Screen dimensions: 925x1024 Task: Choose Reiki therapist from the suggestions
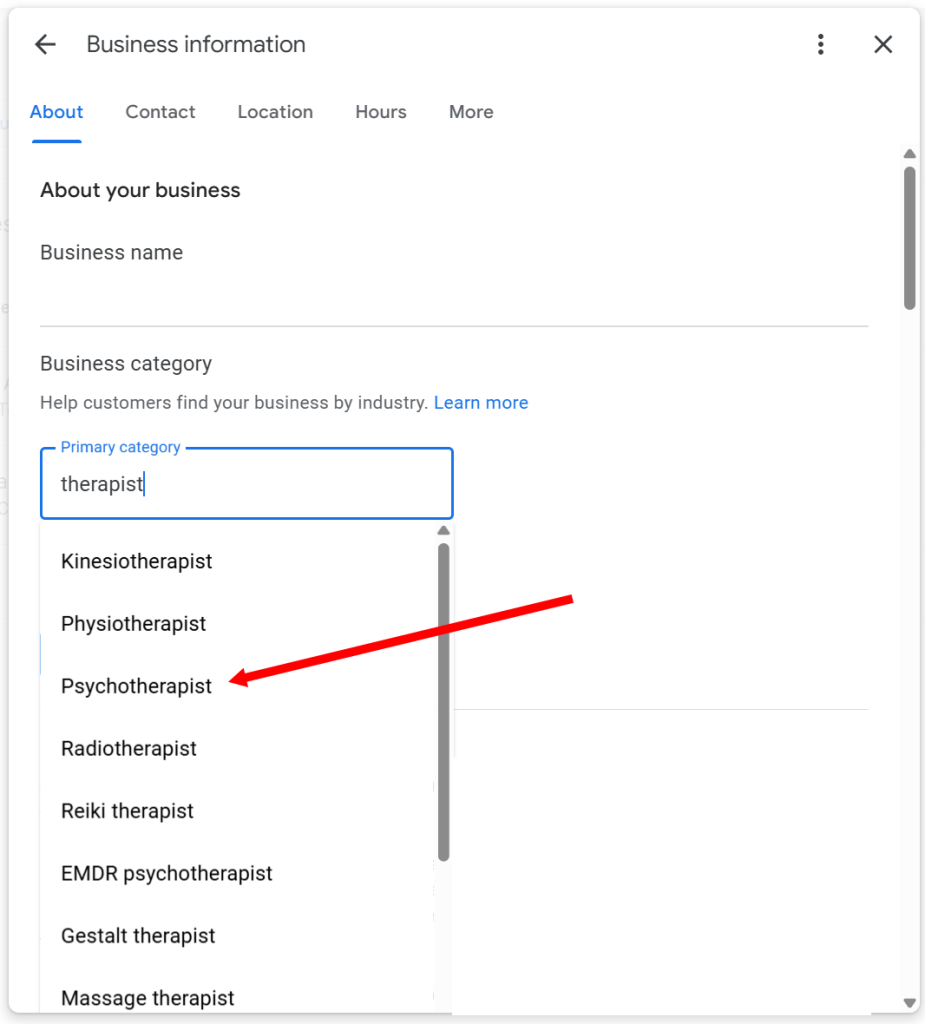point(127,811)
